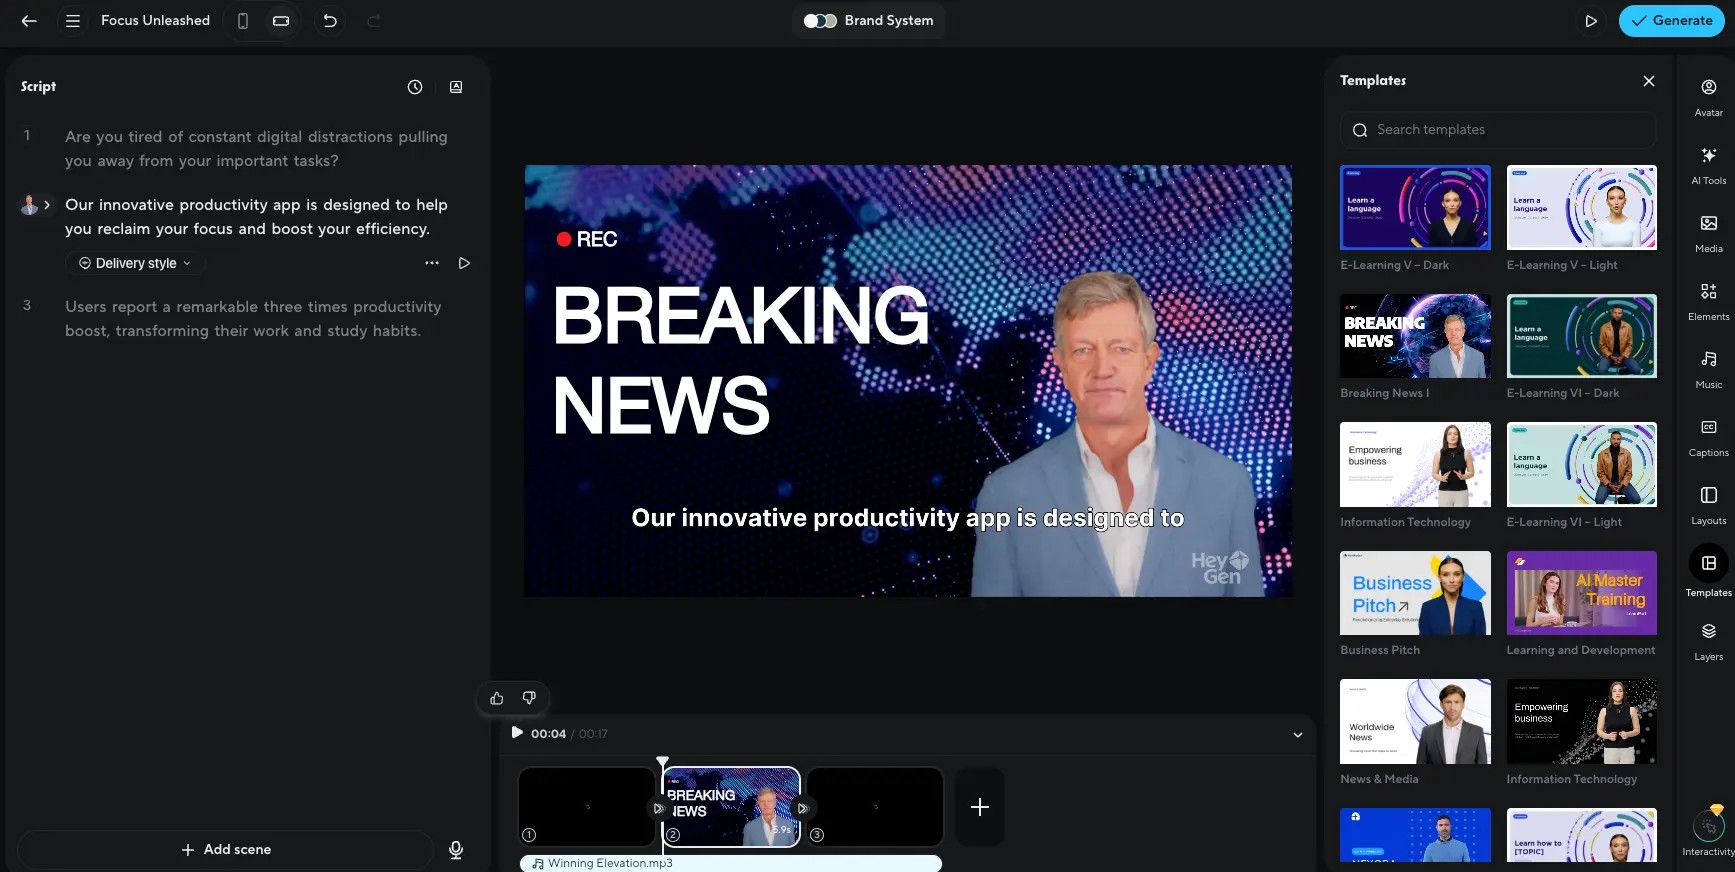
Task: Expand the avatar options on scene 2
Action: click(47, 205)
